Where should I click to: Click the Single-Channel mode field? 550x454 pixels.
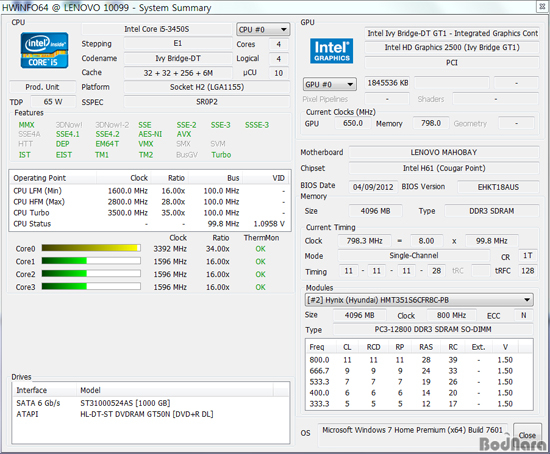point(414,255)
